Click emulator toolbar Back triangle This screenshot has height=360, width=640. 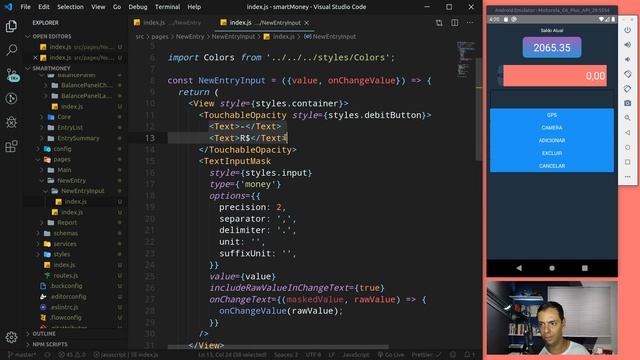point(628,133)
